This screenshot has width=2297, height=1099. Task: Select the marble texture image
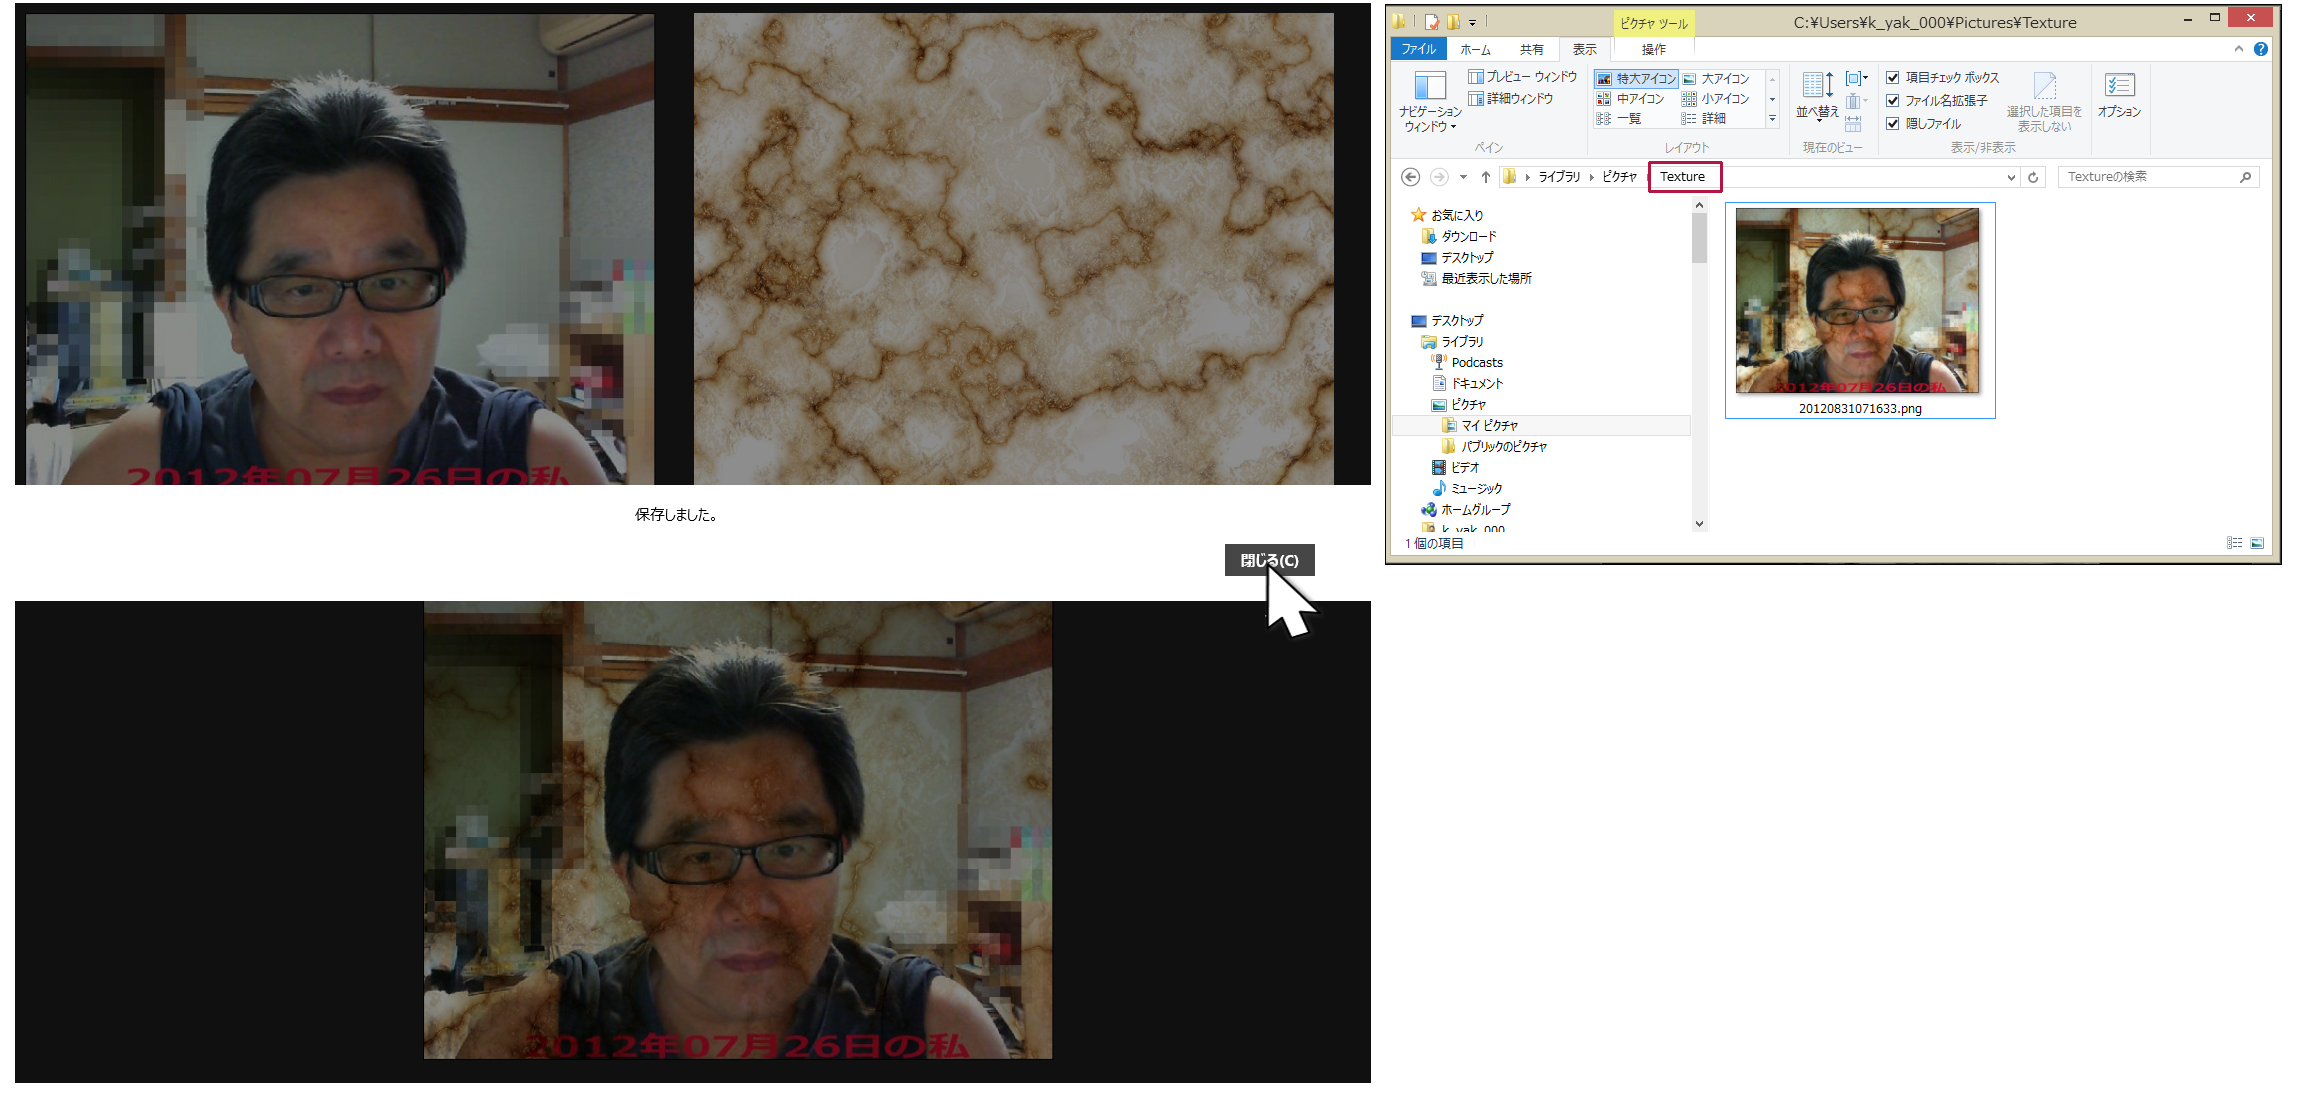tap(1014, 249)
